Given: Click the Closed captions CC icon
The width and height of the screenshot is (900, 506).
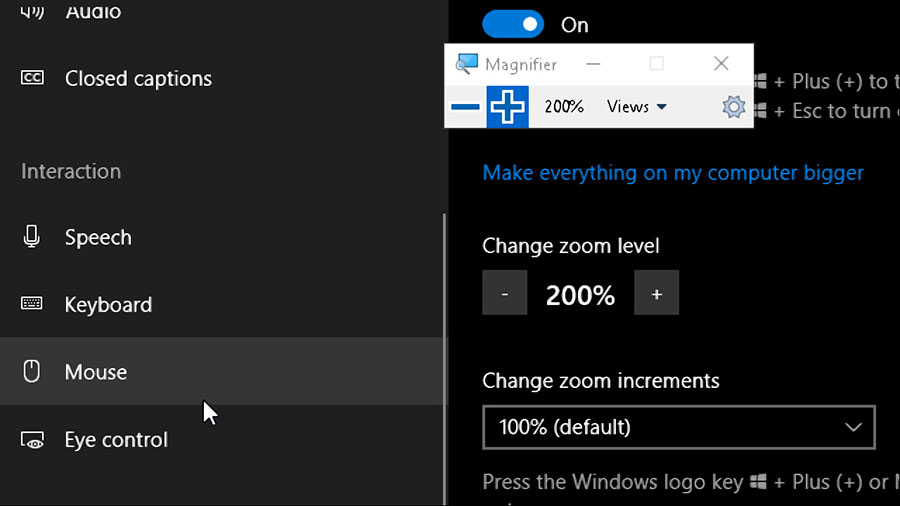Looking at the screenshot, I should [32, 78].
